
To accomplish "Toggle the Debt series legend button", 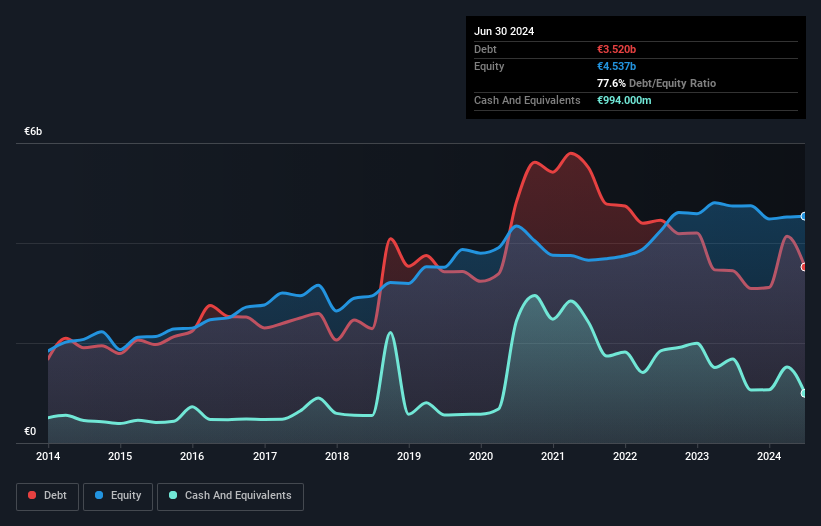I will tap(48, 496).
